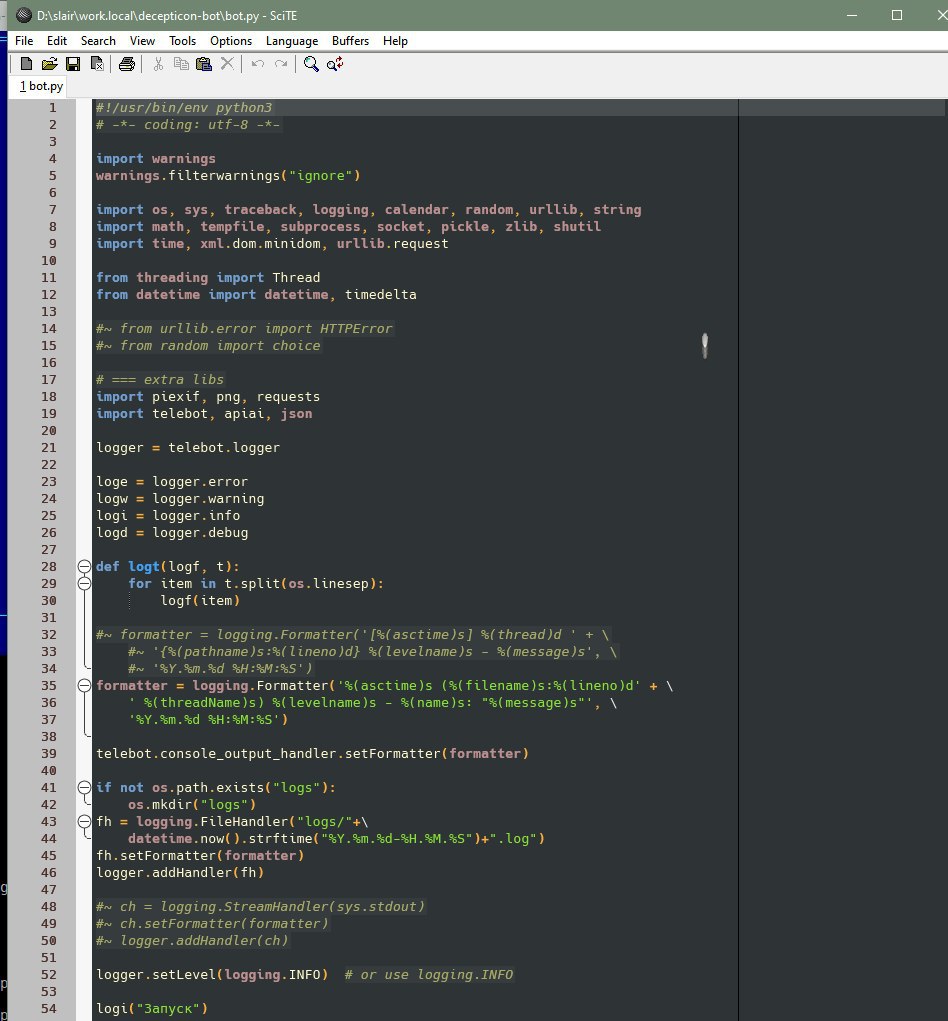Collapse the formatter fold on line 35
The image size is (948, 1021).
click(84, 686)
